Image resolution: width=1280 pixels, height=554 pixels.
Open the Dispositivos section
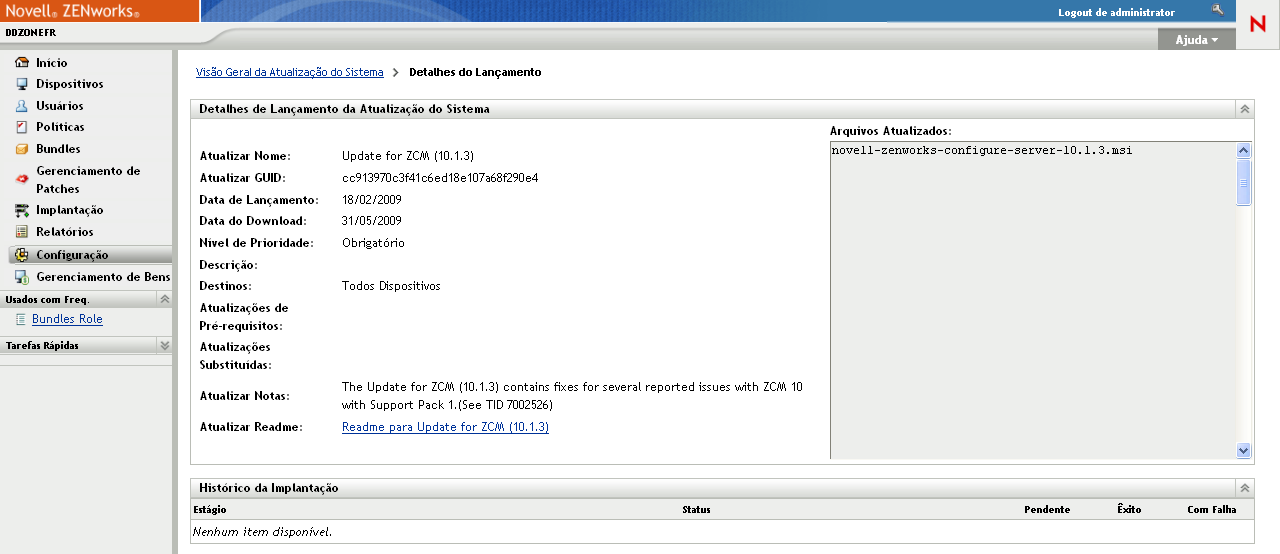tap(70, 84)
